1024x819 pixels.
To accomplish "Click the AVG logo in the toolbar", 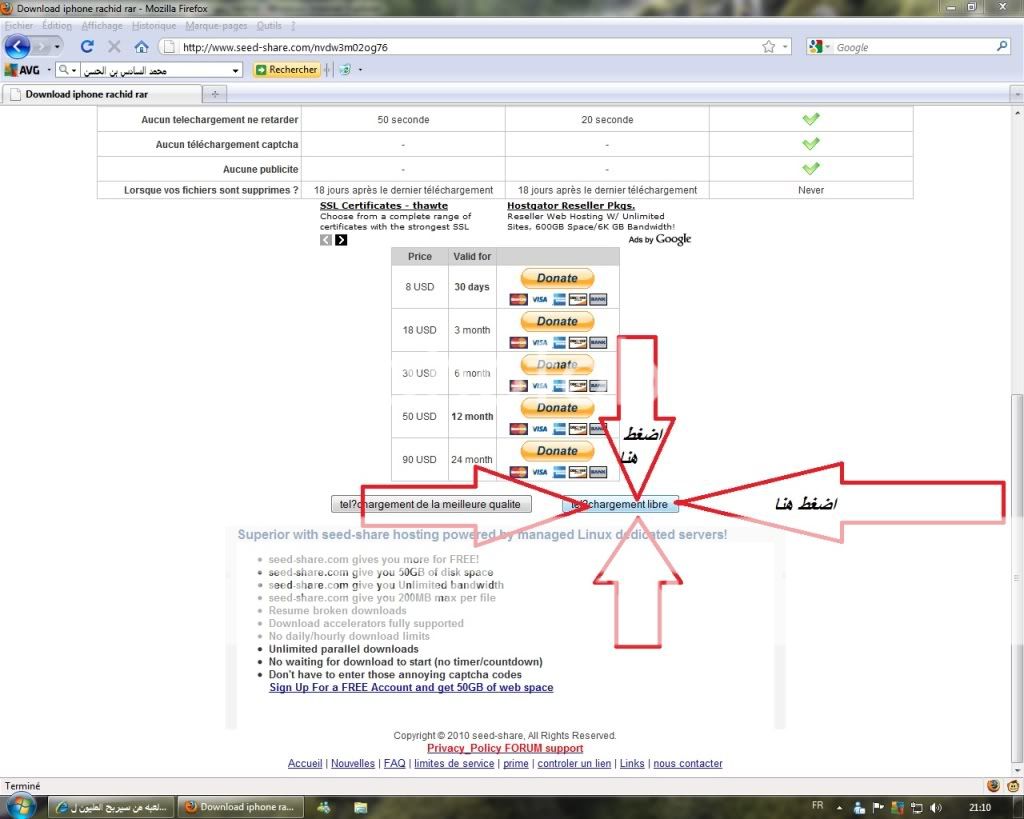I will pyautogui.click(x=25, y=70).
